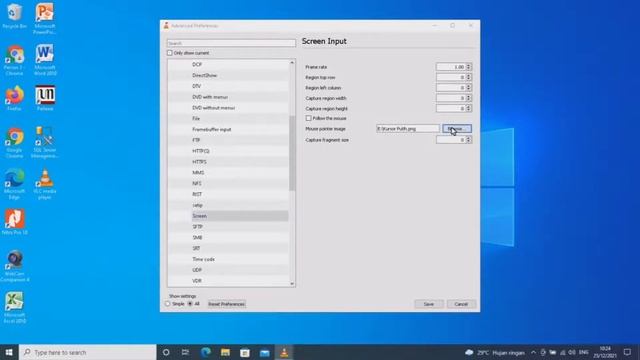Open Microsoft PowerPoint desktop shortcut
The height and width of the screenshot is (360, 640).
click(44, 18)
